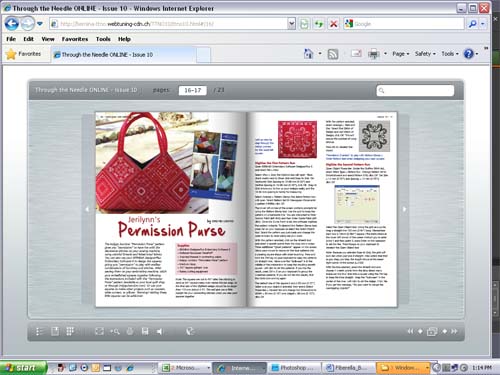Click the Internet Explorer quick launch icon
This screenshot has width=500, height=375.
click(x=130, y=368)
